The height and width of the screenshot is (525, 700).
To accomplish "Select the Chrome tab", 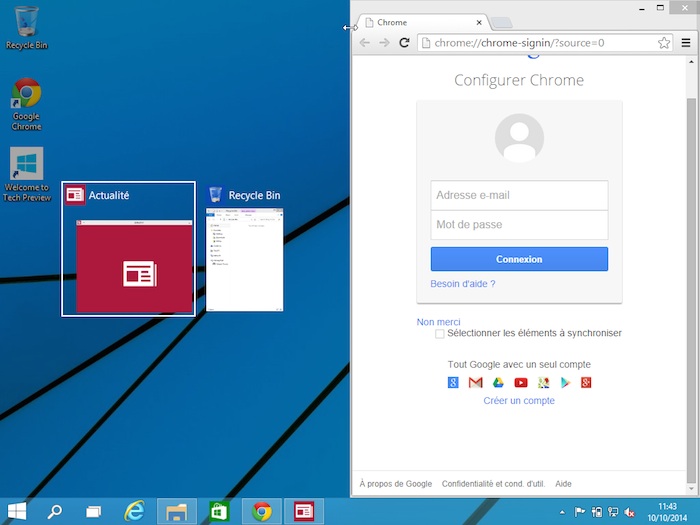I will pyautogui.click(x=422, y=22).
